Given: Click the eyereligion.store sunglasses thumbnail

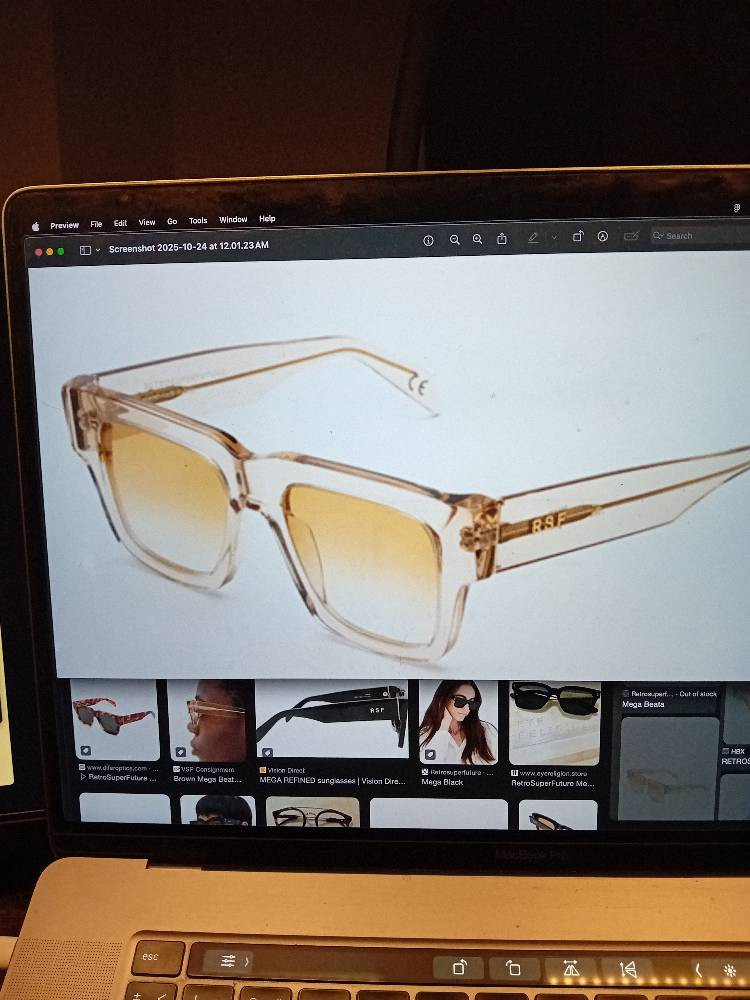Looking at the screenshot, I should coord(555,723).
